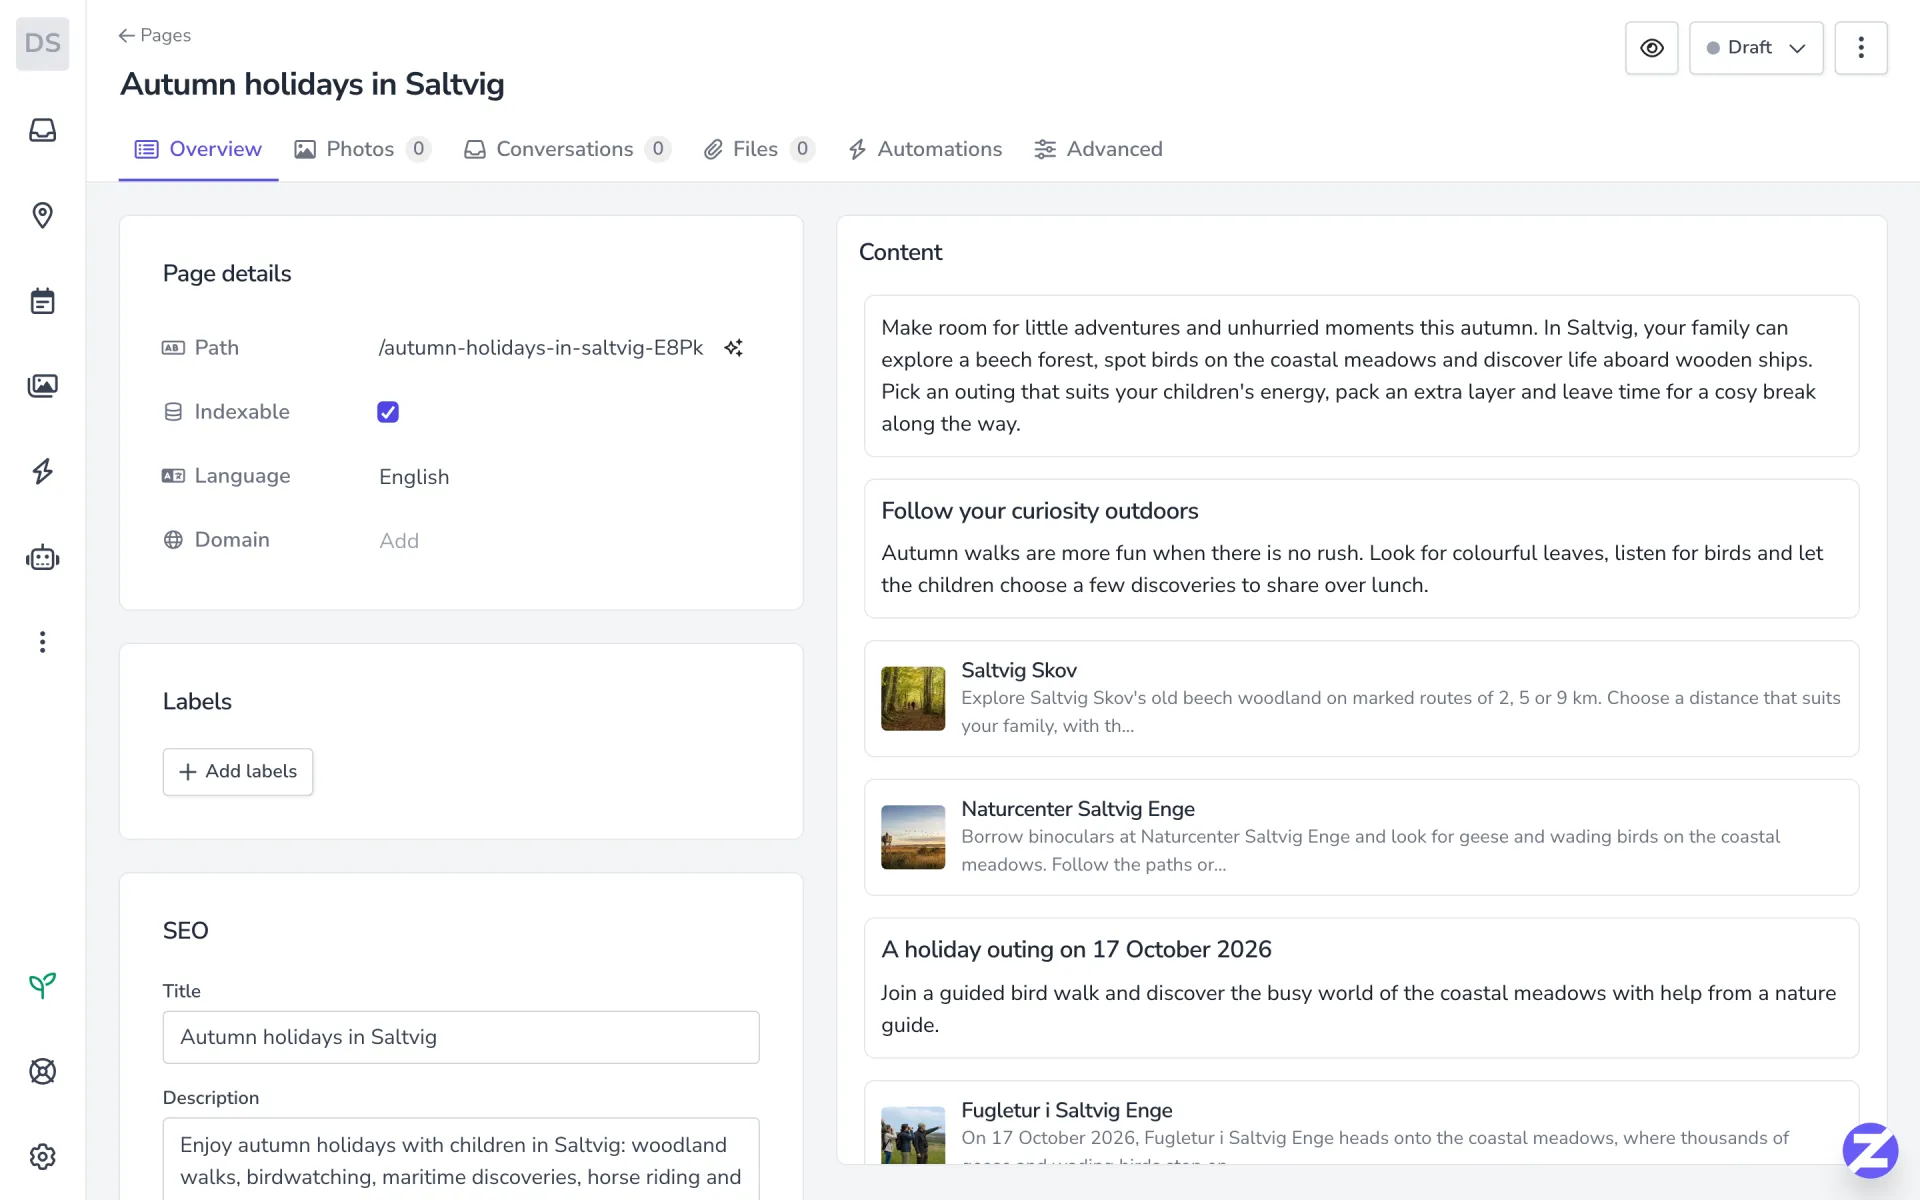Open the Fugletur i Saltvig Enge thumbnail
The image size is (1920, 1200).
[x=913, y=1135]
